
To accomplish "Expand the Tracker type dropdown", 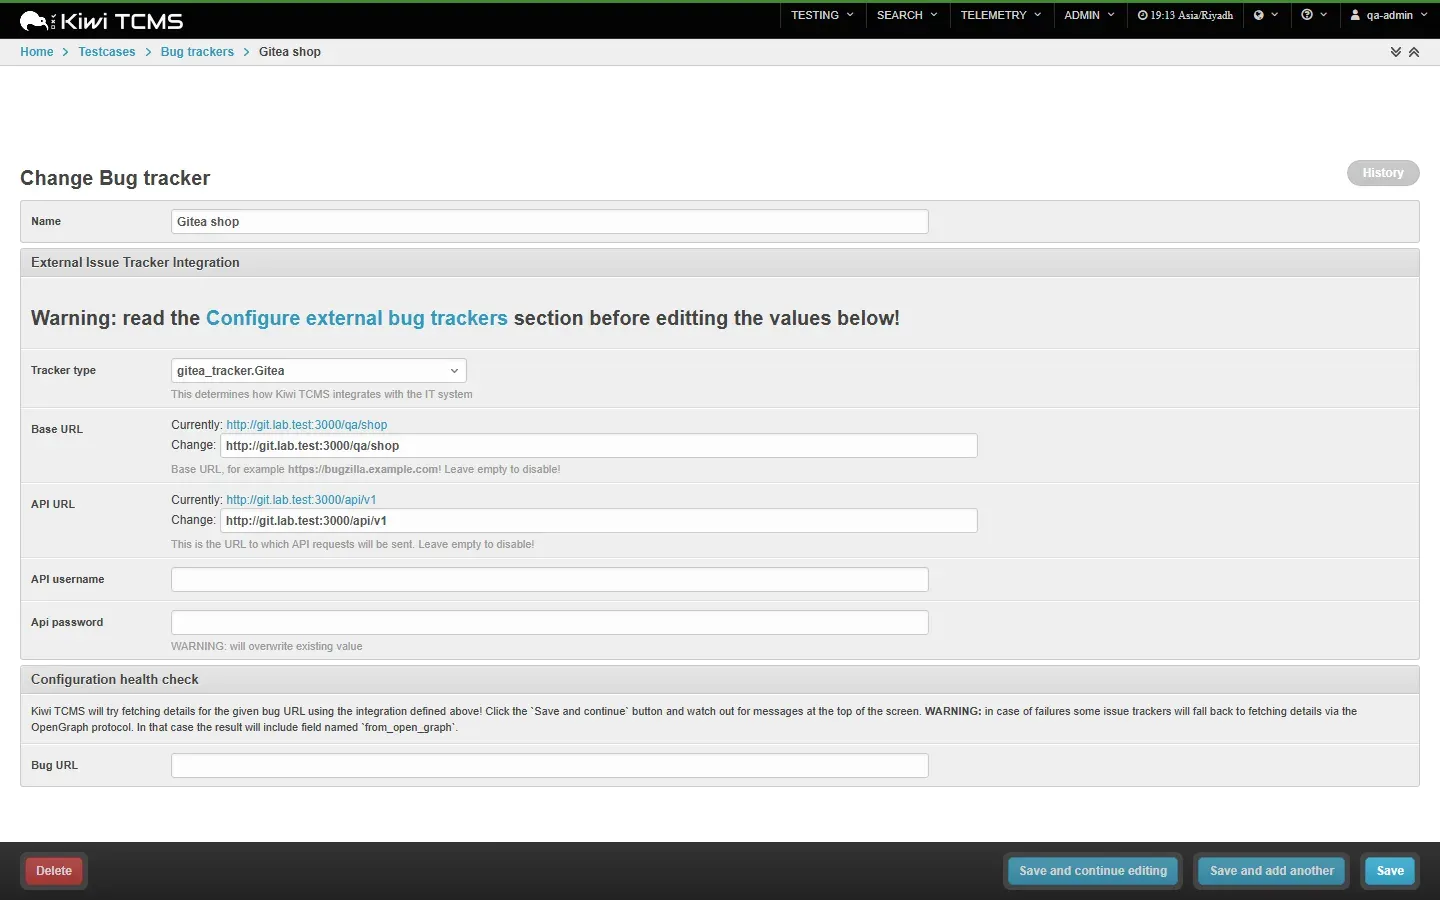I will click(318, 371).
